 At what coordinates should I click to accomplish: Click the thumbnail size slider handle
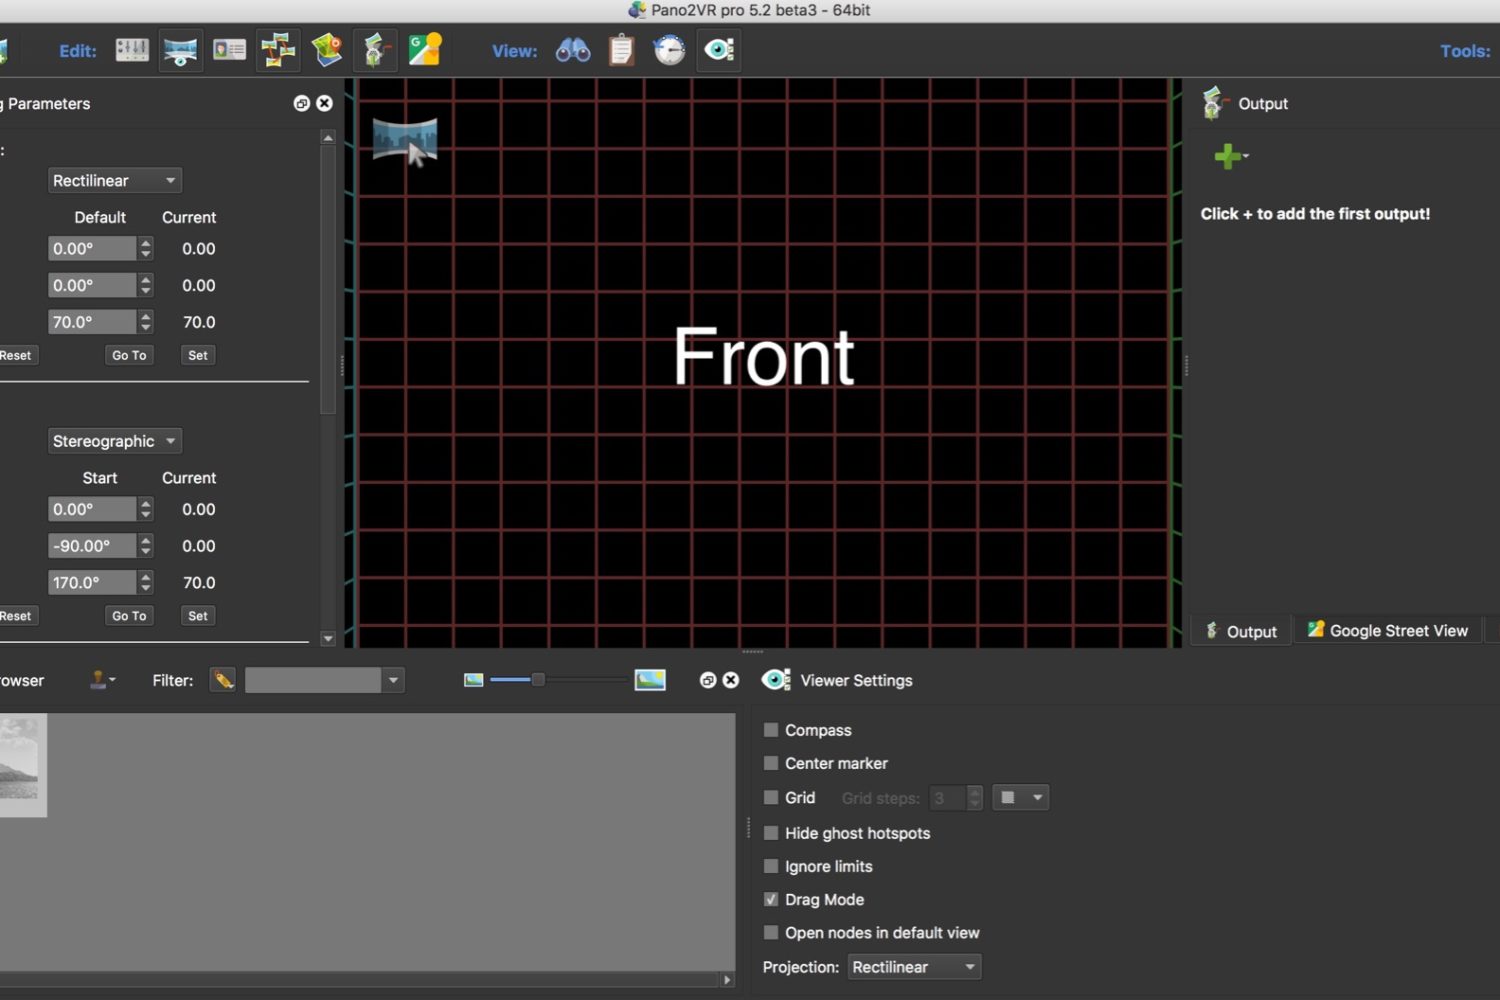(538, 680)
